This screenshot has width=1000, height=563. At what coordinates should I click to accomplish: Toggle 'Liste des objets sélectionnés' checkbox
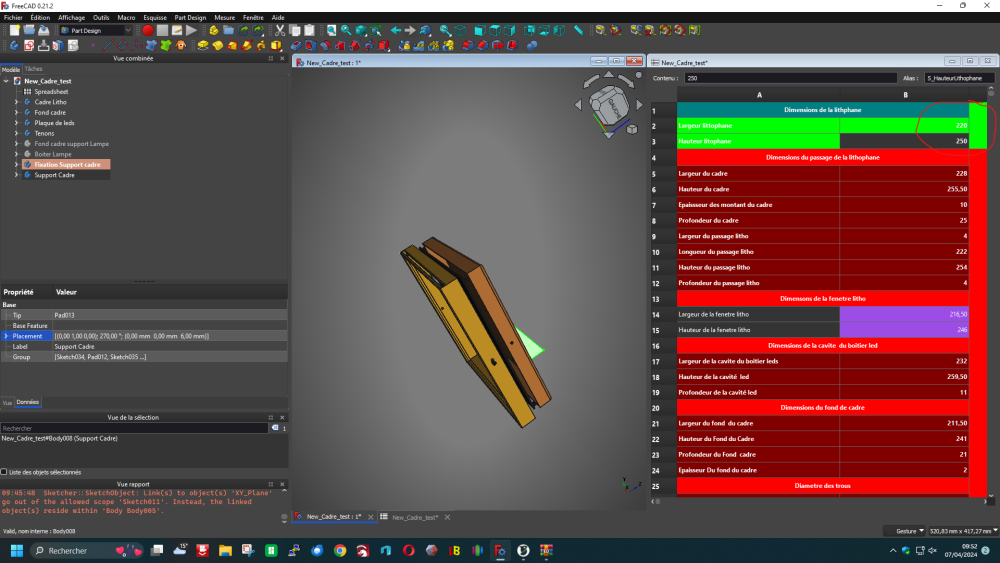click(x=4, y=472)
